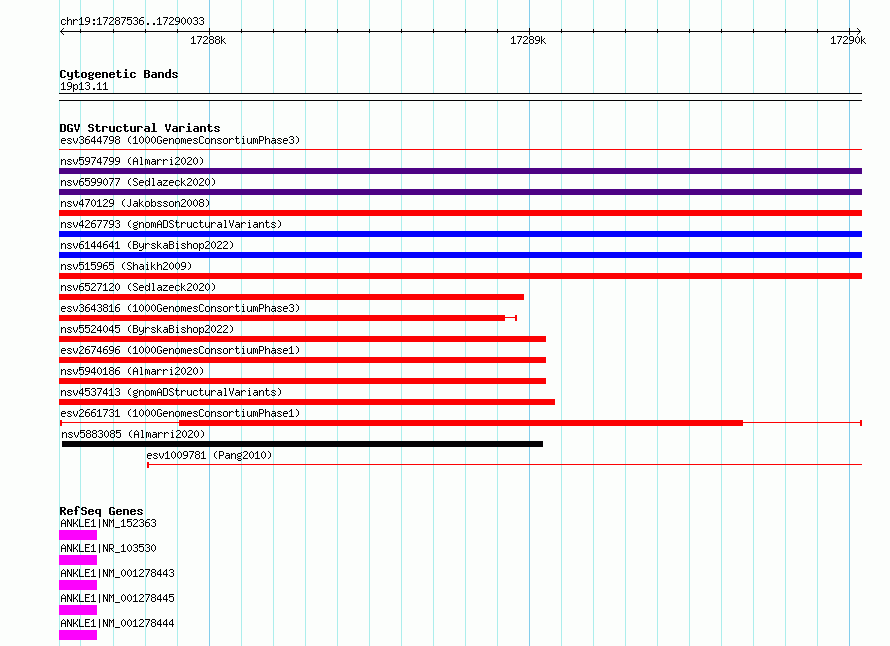The image size is (890, 646).
Task: Open ANKLE1|NM_001278444 gene label
Action: click(117, 623)
